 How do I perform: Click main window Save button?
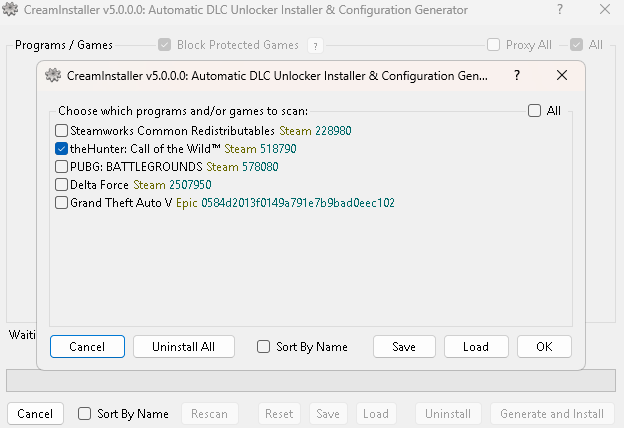click(328, 414)
